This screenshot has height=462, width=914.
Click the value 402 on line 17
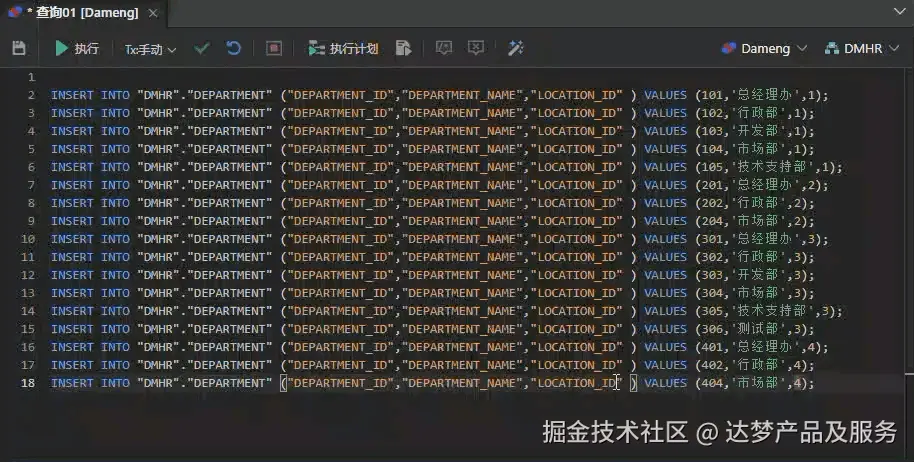pyautogui.click(x=712, y=365)
